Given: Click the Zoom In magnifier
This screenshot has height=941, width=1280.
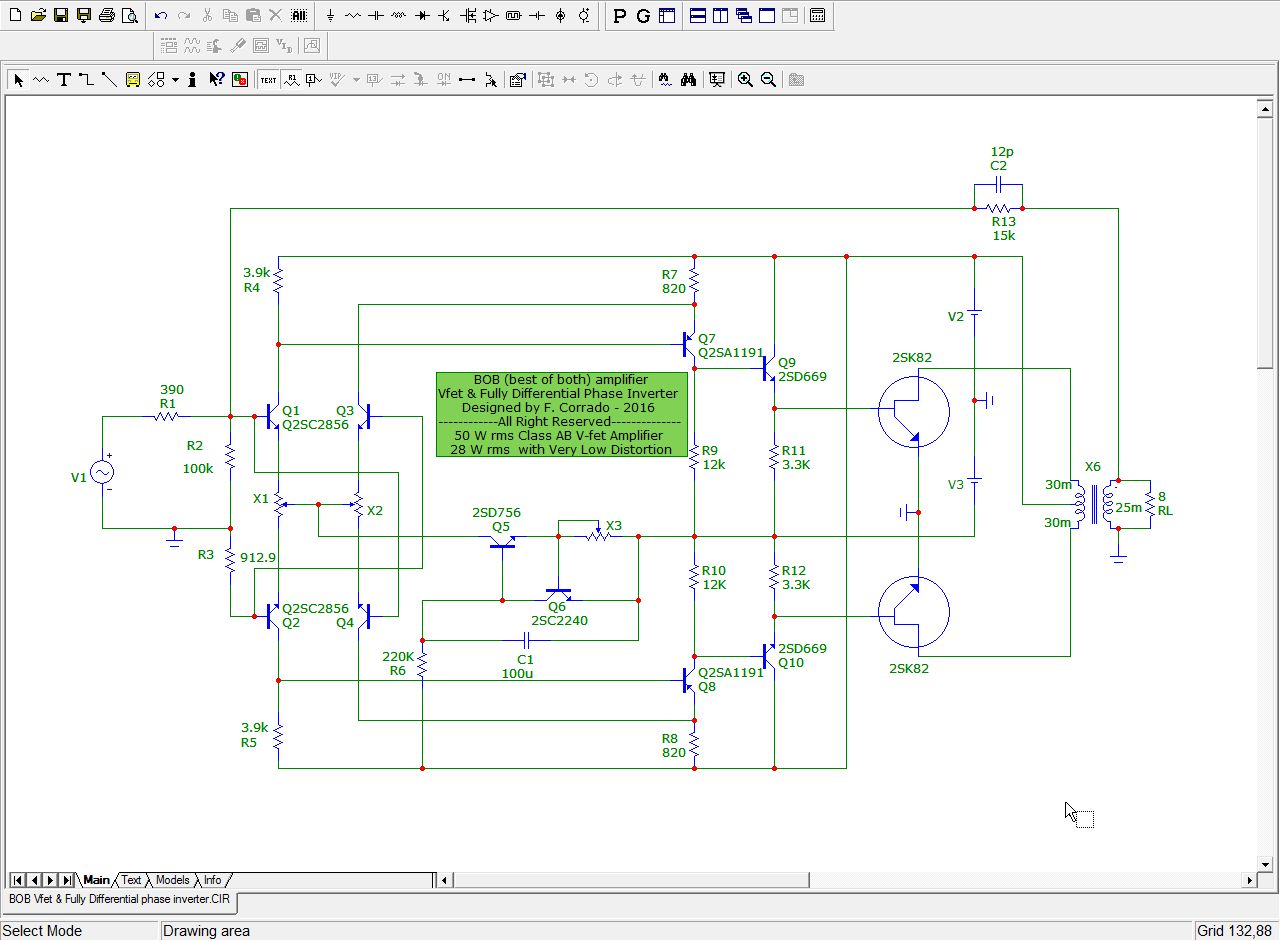Looking at the screenshot, I should click(745, 80).
